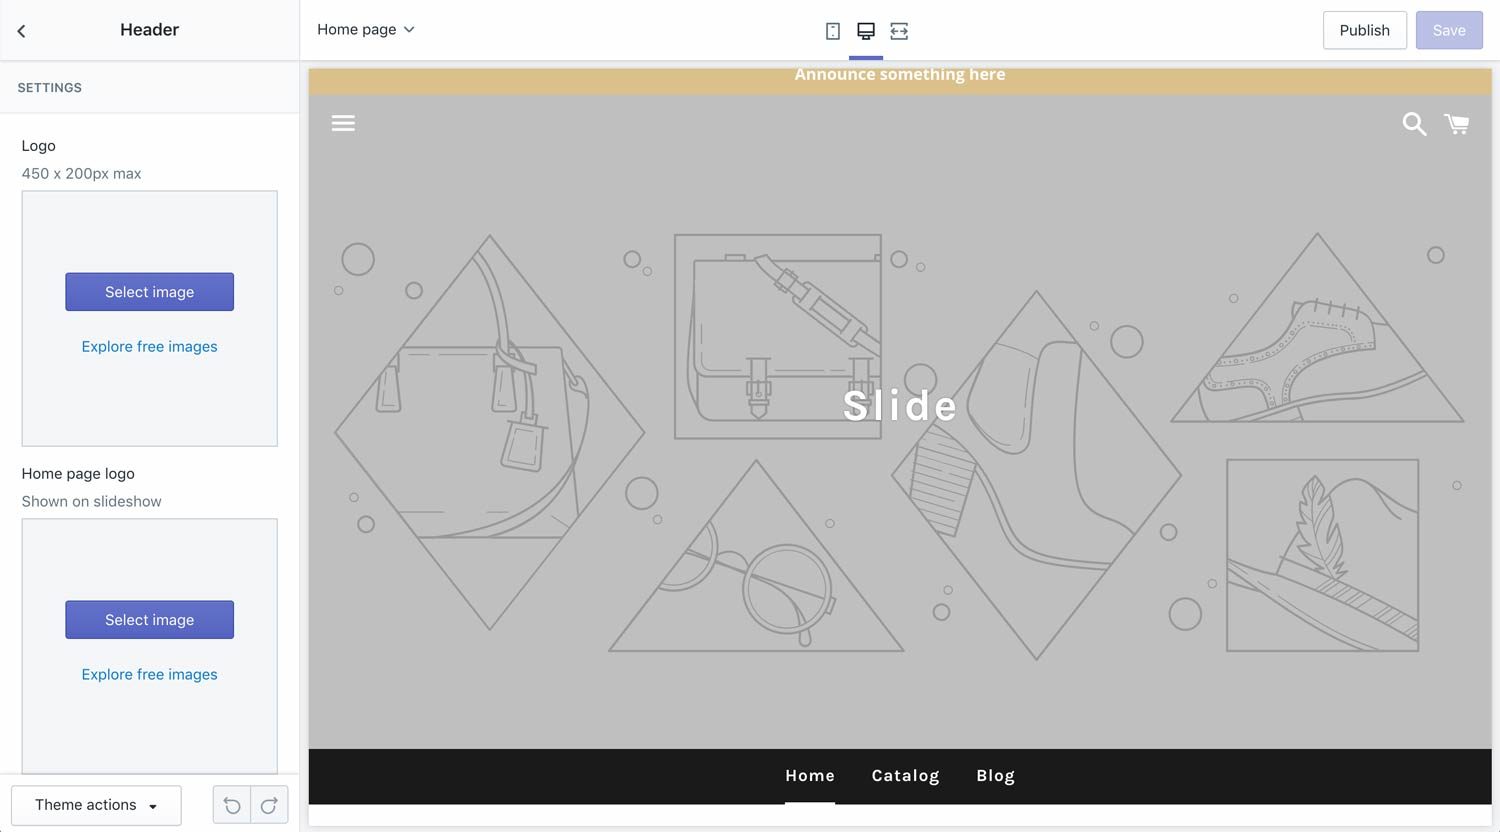
Task: Explore free images for Home page logo
Action: tap(150, 675)
